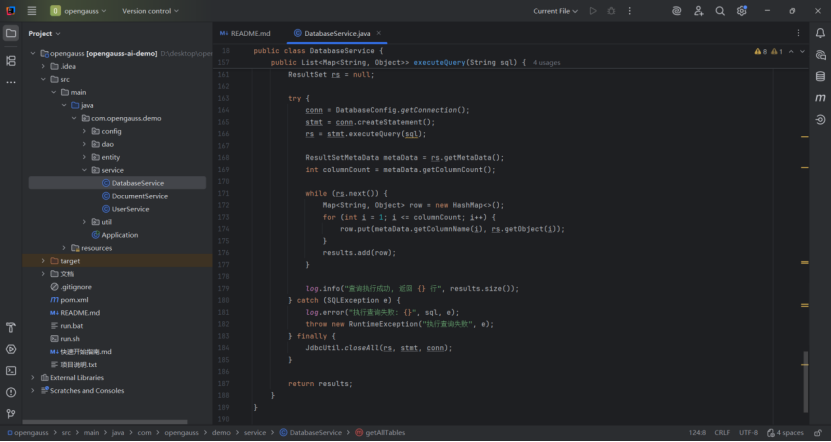The image size is (831, 442).
Task: Open the Project tool window icon
Action: point(11,33)
